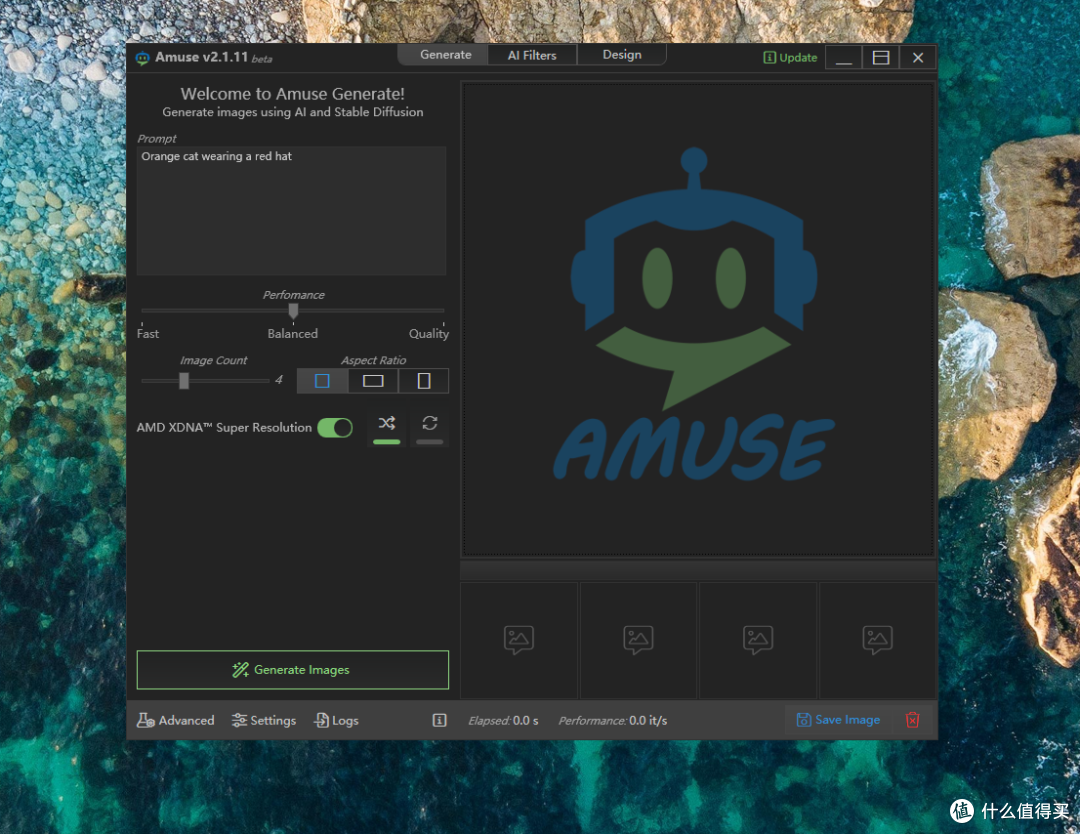
Task: Click inside the Prompt text box
Action: coord(291,211)
